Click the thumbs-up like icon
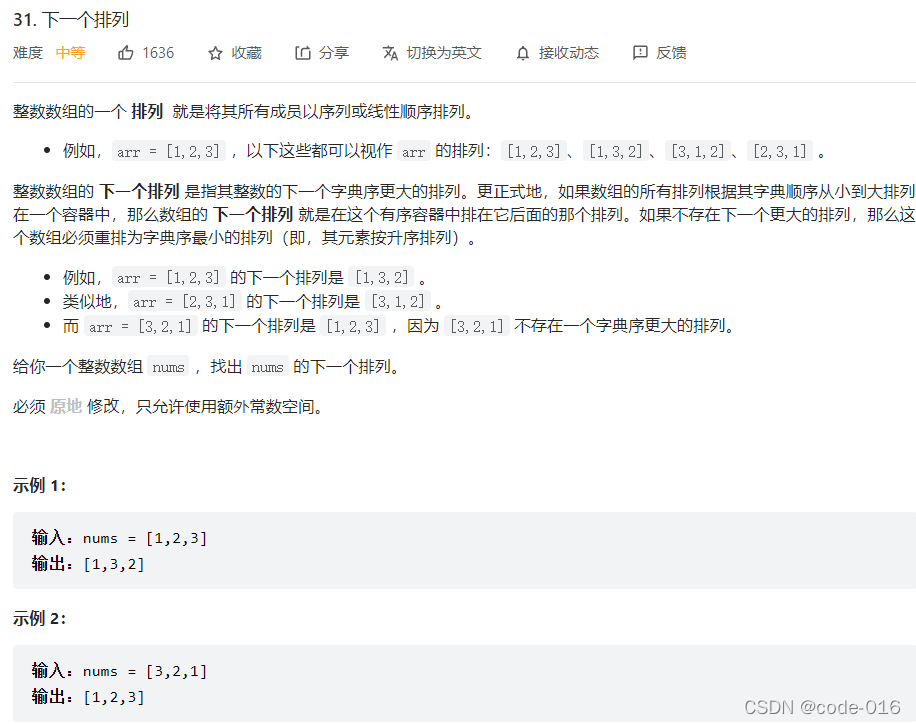Screen dimensions: 916x724 click(126, 53)
